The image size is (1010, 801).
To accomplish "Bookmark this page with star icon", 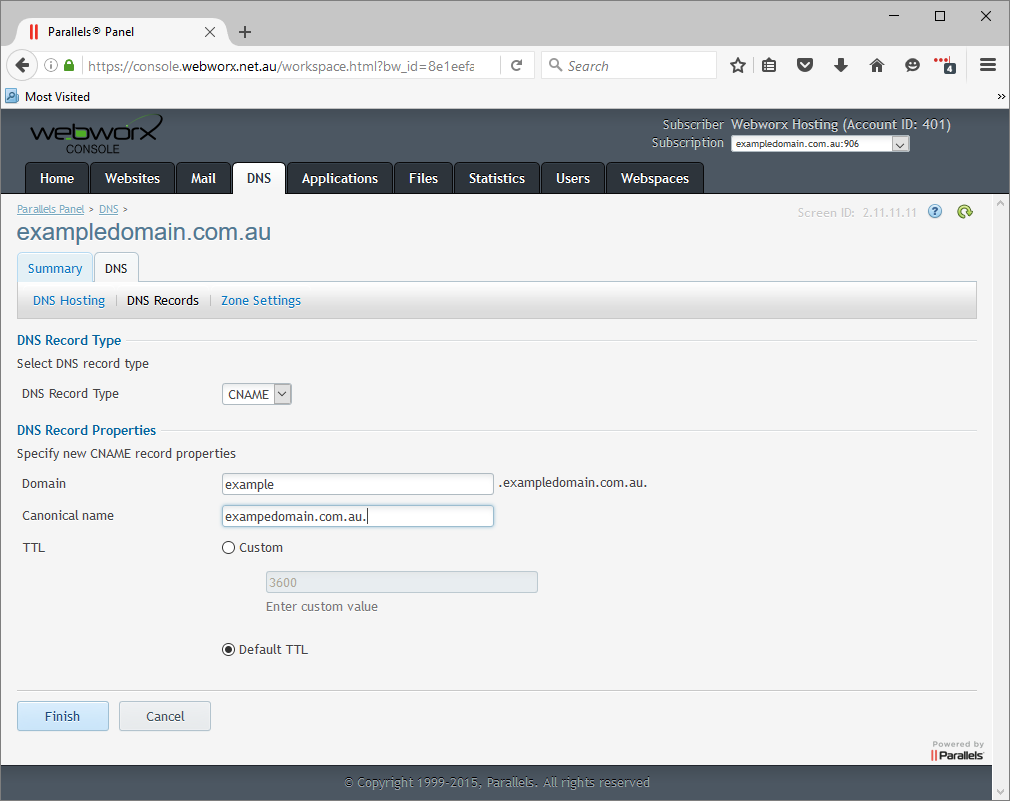I will [738, 66].
